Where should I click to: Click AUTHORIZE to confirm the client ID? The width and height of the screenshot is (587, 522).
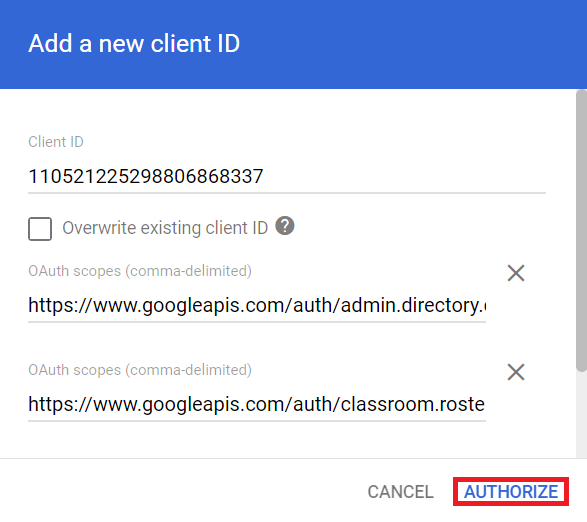[x=511, y=492]
